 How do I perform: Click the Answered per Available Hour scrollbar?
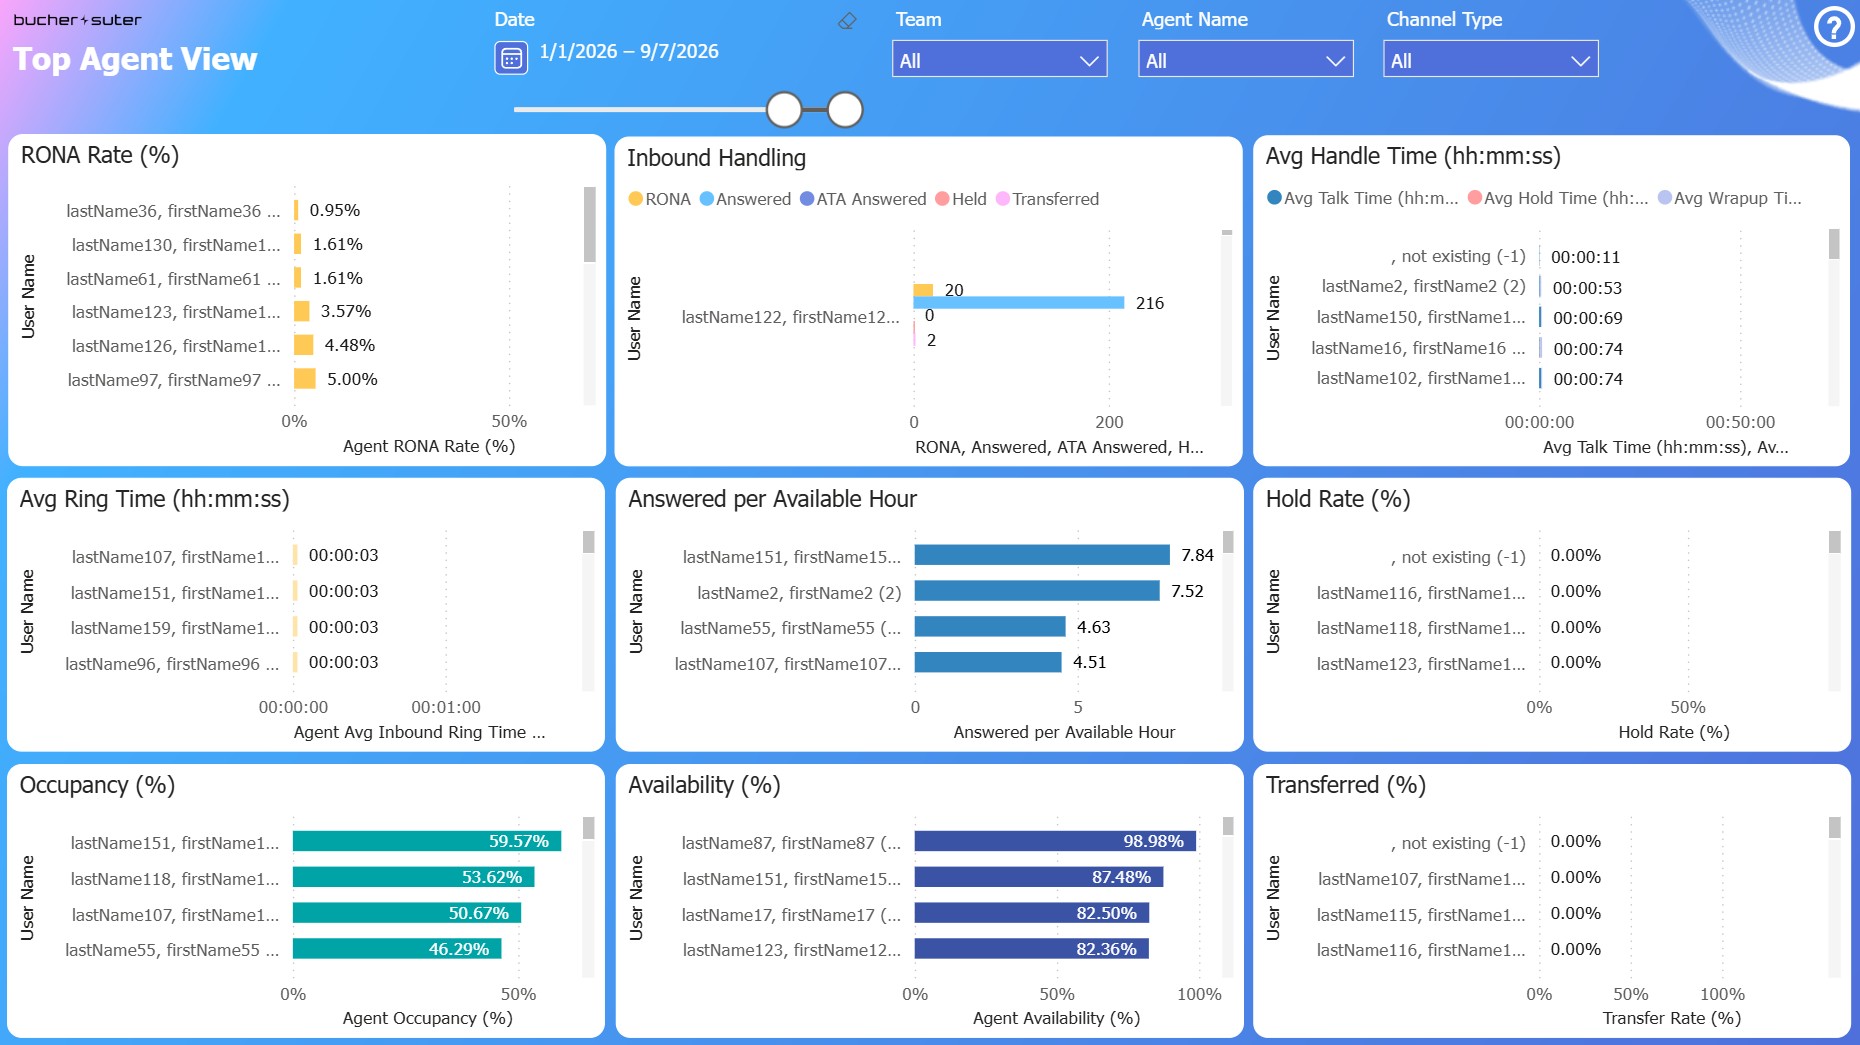1228,542
